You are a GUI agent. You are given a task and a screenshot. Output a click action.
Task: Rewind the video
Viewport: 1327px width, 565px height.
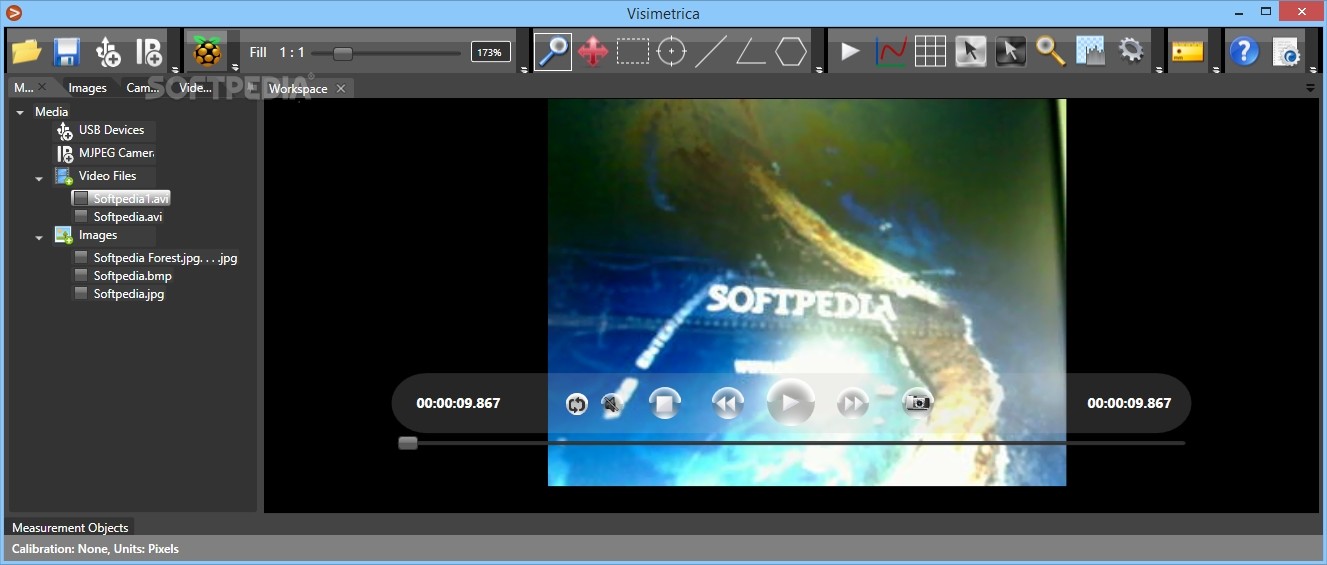[728, 404]
